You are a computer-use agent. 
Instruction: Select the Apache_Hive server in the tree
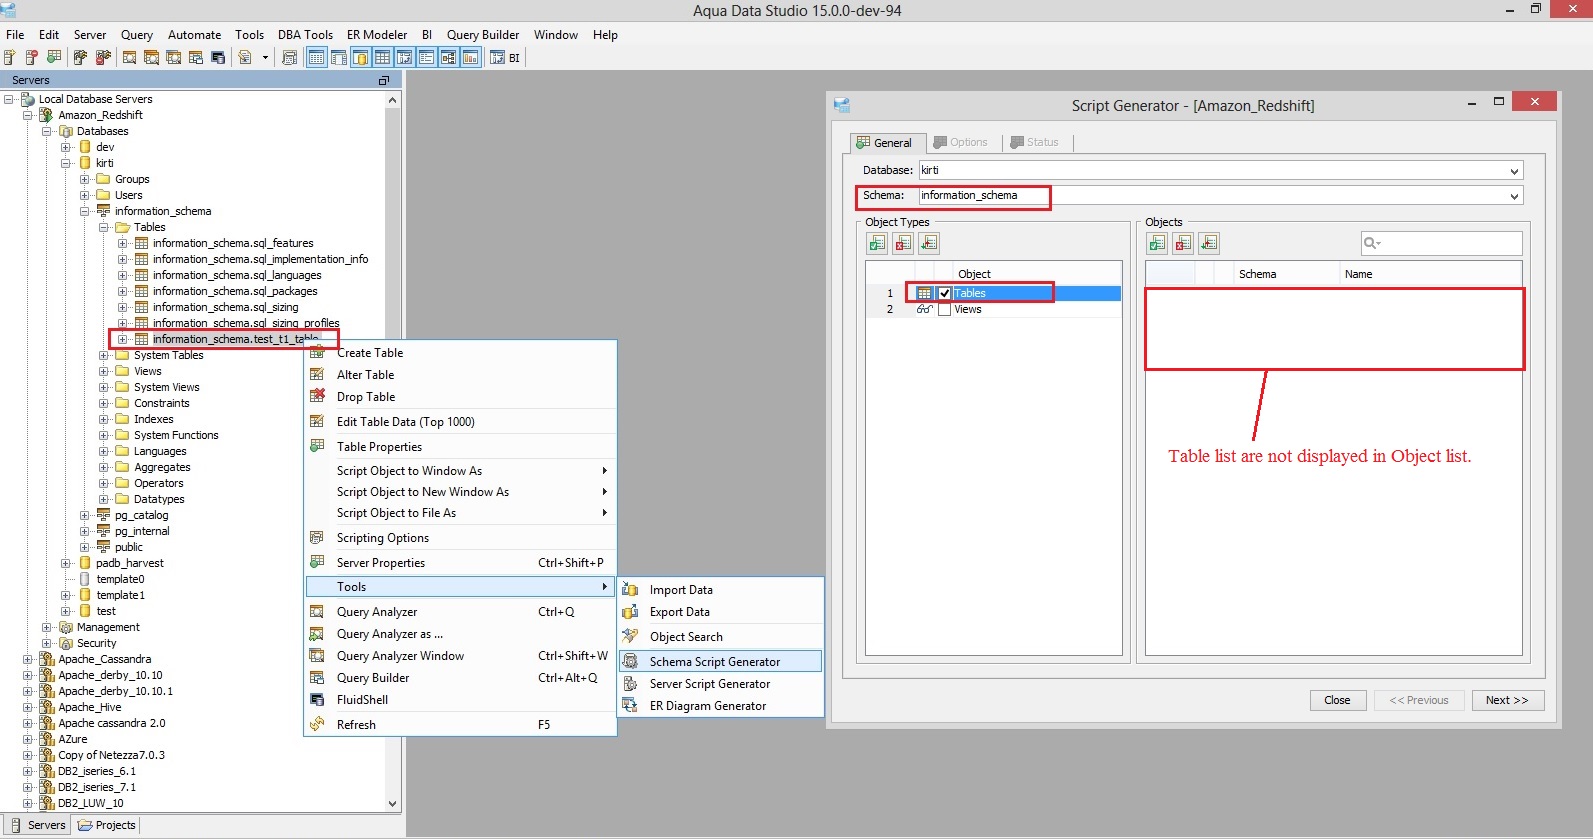pos(89,707)
